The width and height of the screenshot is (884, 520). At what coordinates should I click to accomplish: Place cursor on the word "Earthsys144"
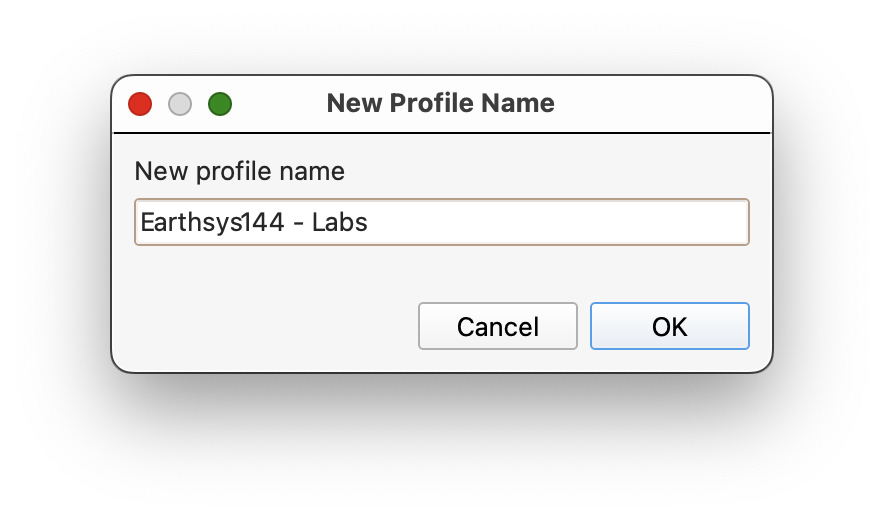pyautogui.click(x=212, y=222)
